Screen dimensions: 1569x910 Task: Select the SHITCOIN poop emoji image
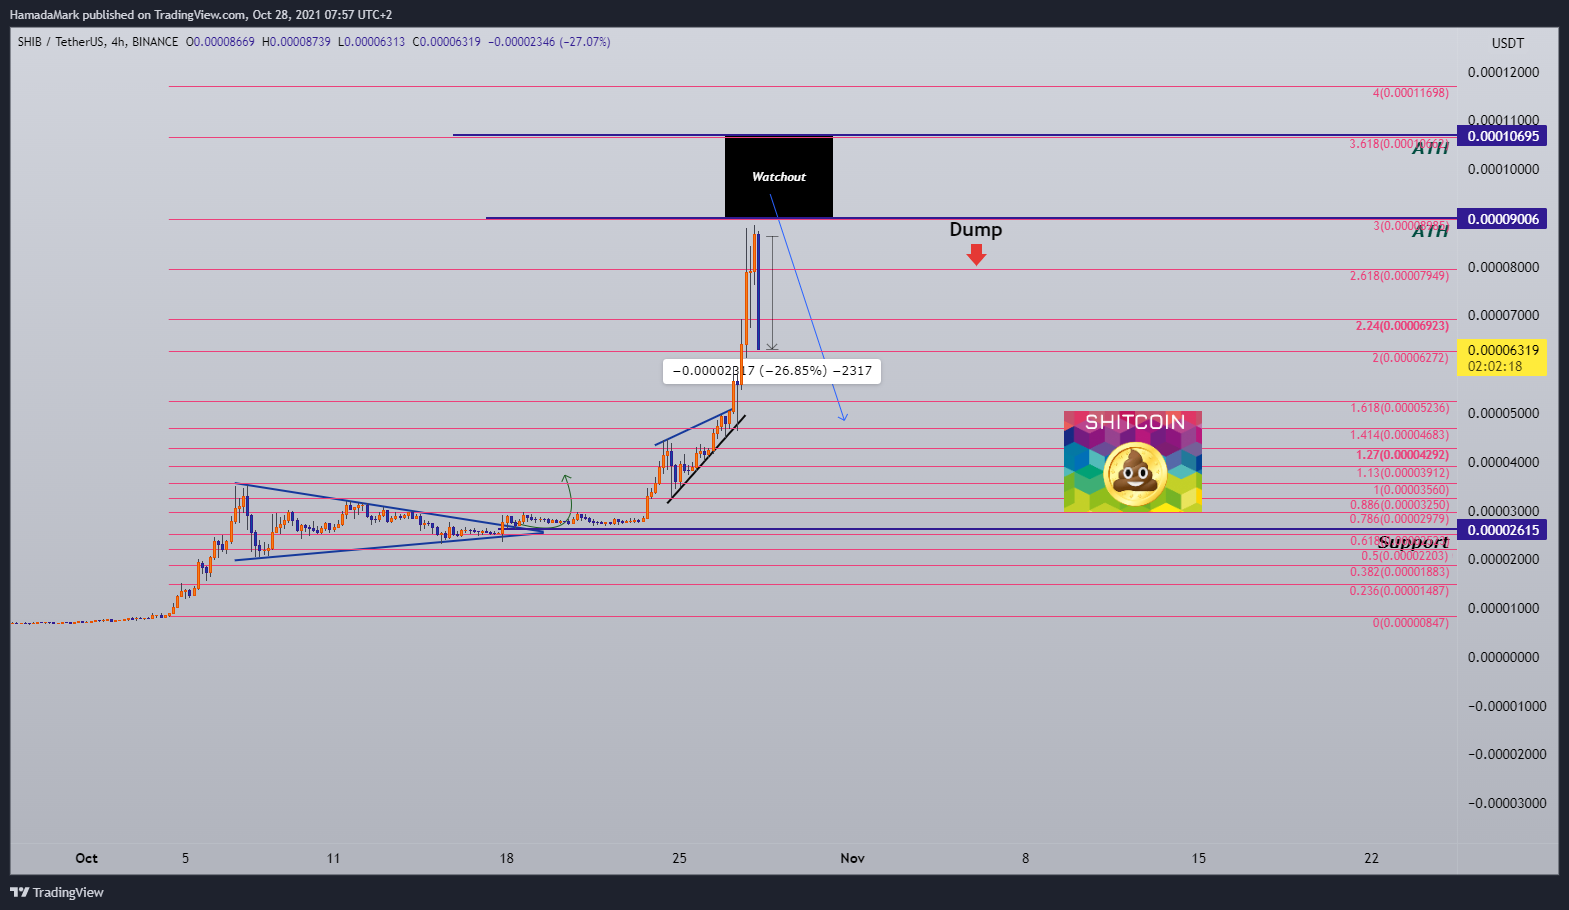click(1133, 461)
